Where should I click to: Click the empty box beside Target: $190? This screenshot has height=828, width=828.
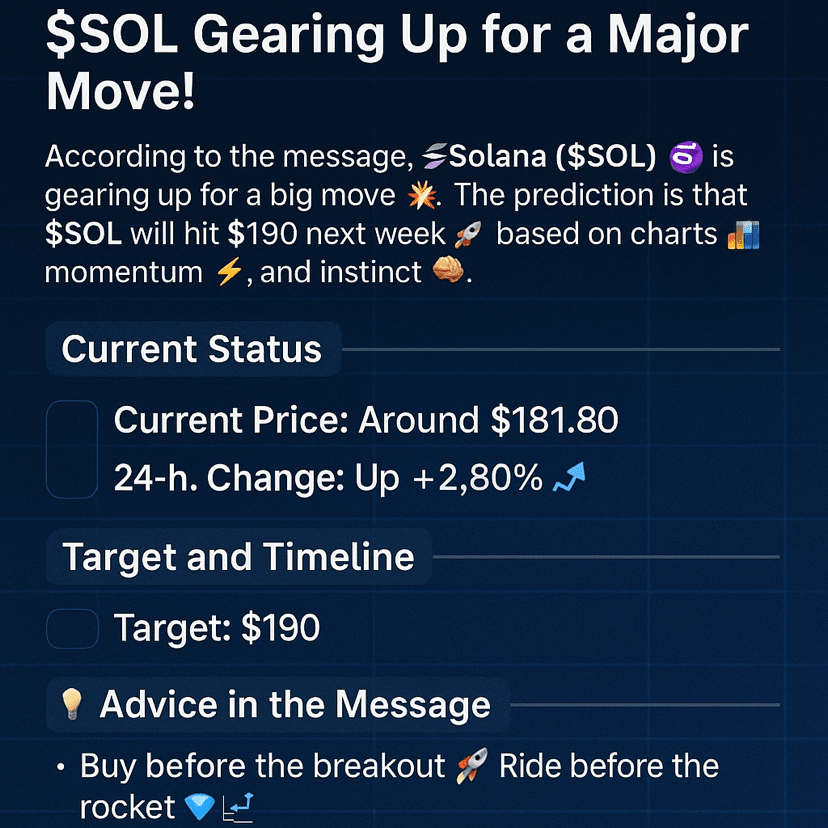[x=72, y=628]
